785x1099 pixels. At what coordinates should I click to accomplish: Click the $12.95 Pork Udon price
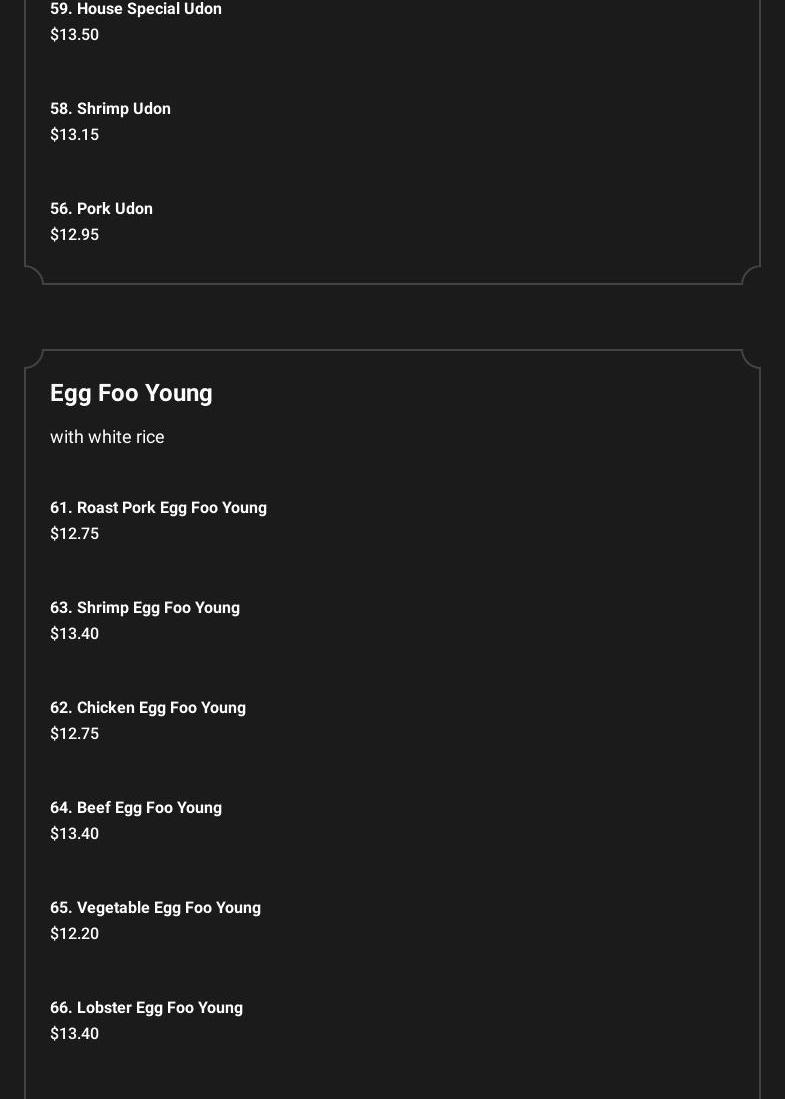pyautogui.click(x=75, y=235)
